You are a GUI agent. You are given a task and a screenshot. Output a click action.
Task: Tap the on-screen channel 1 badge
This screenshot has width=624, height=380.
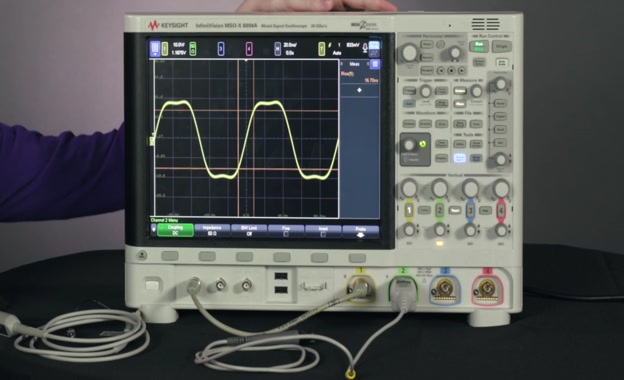click(x=165, y=49)
